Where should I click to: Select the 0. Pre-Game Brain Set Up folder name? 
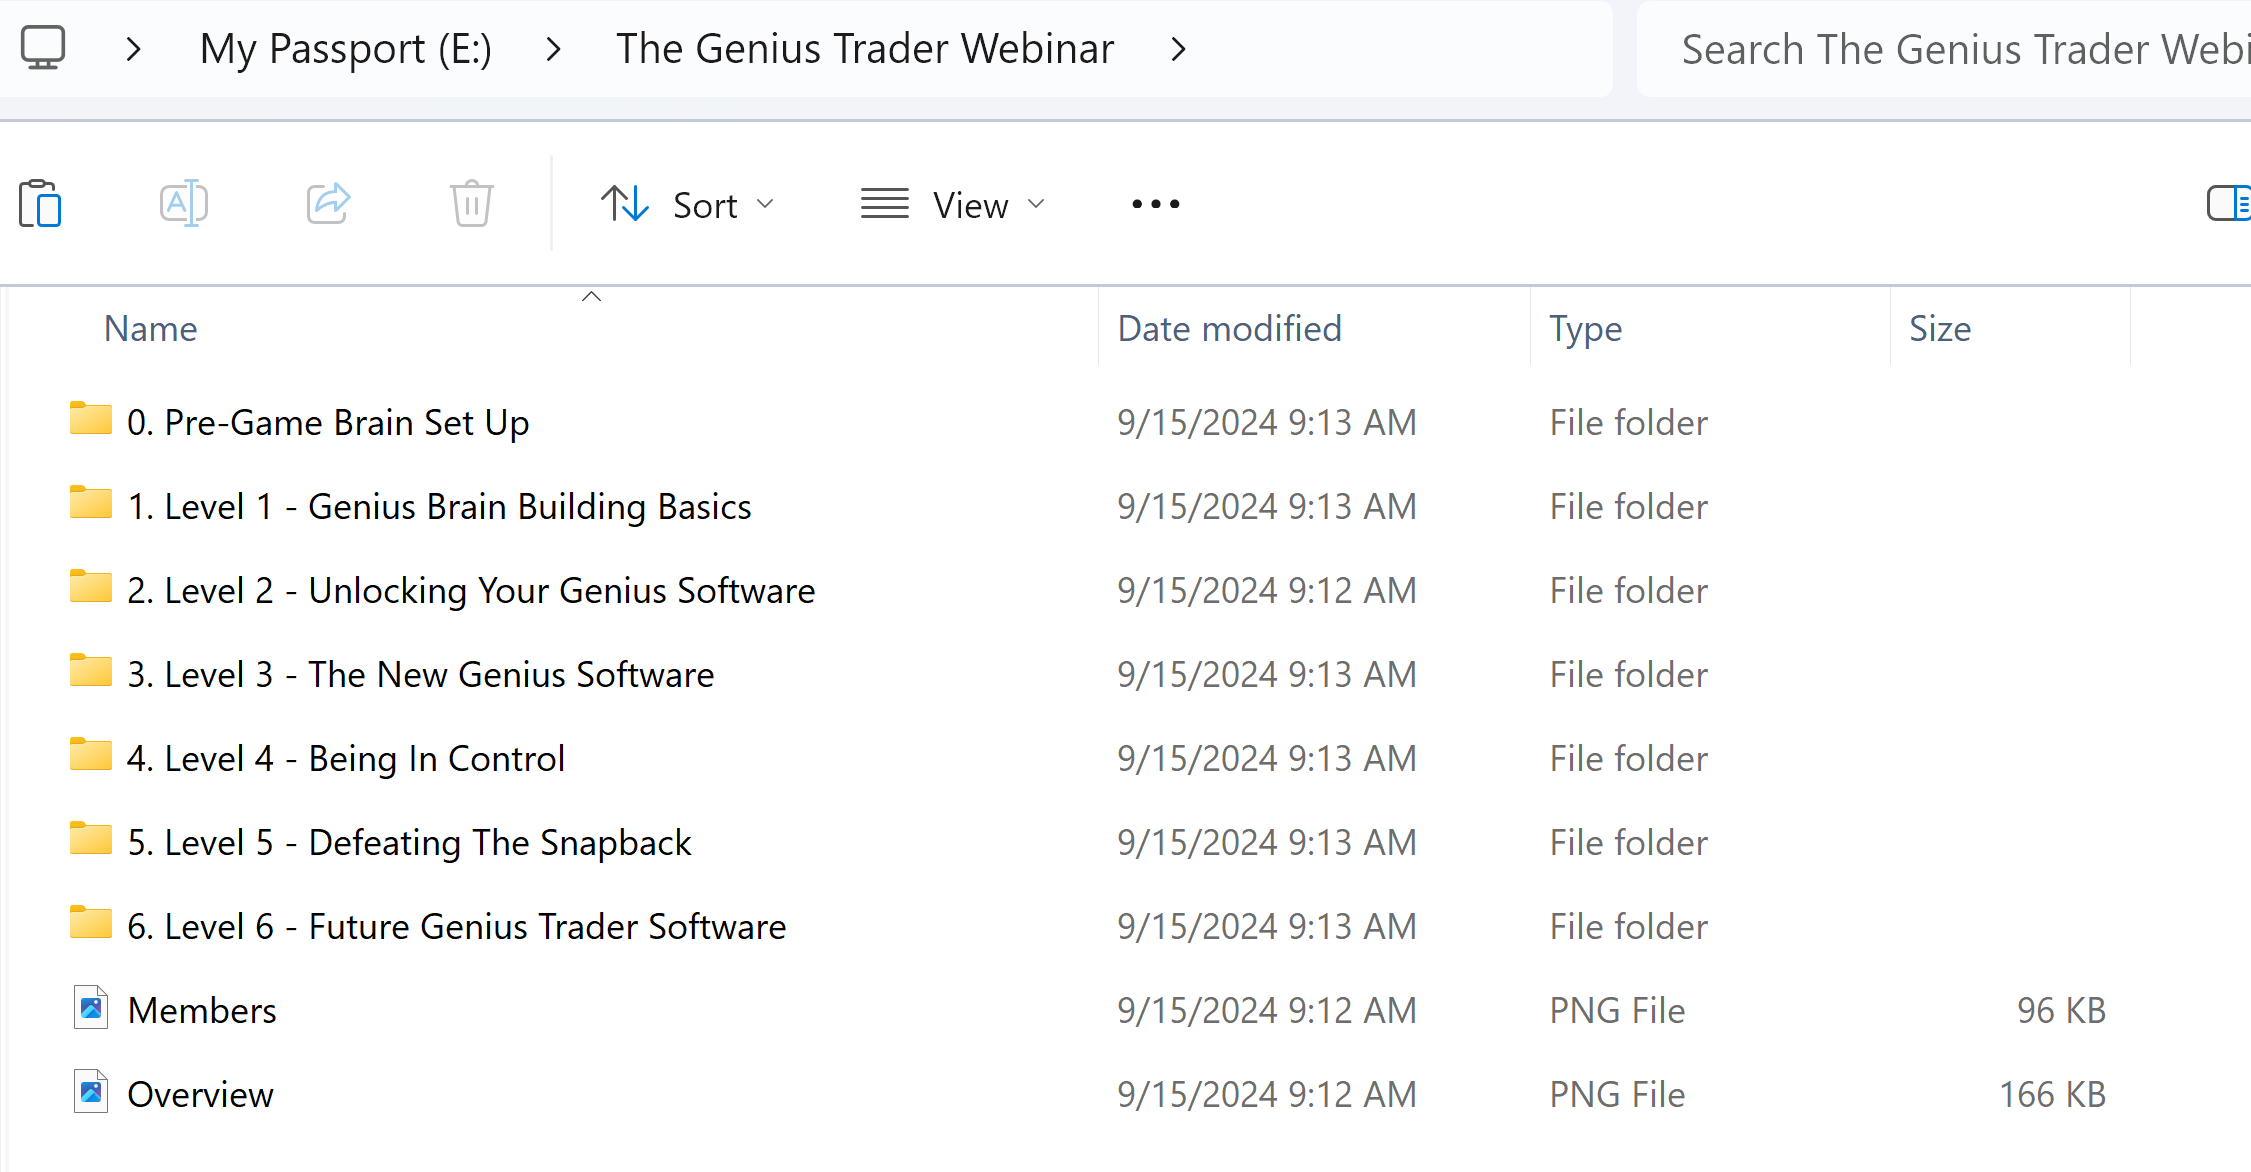[328, 423]
